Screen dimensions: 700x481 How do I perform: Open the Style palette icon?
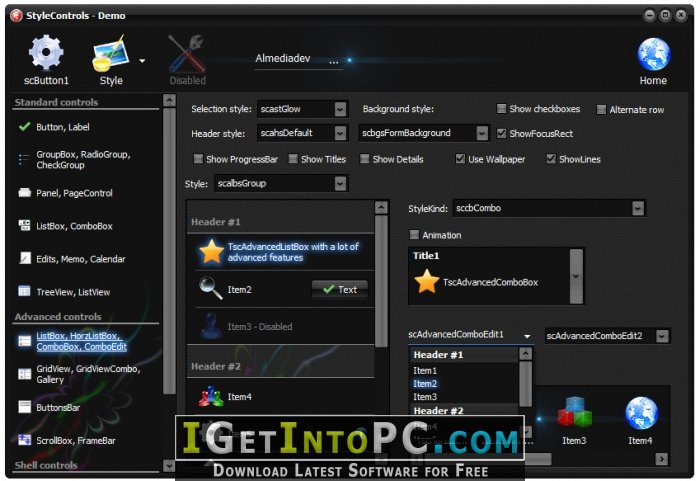point(110,54)
